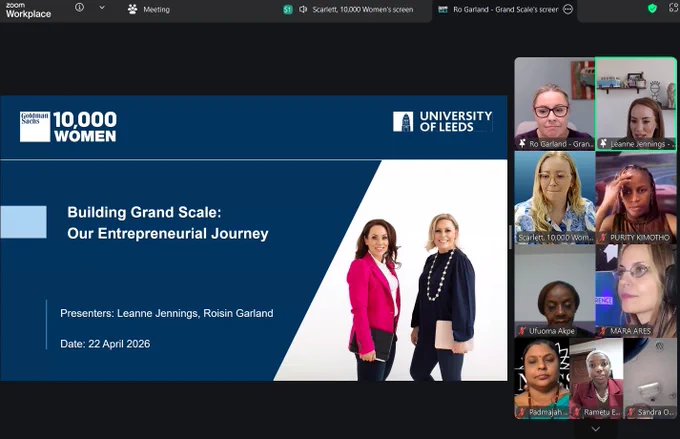The height and width of the screenshot is (439, 680).
Task: Select Padmajah's video thumbnail
Action: pos(541,378)
